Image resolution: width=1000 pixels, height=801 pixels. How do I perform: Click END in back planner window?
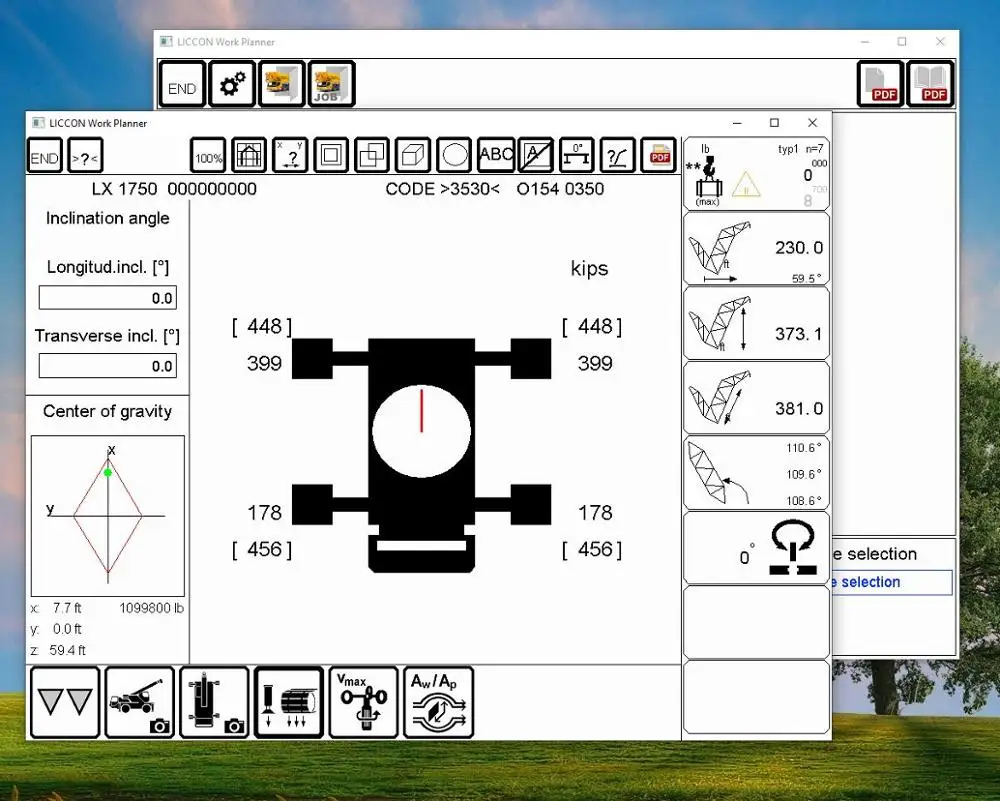(182, 84)
